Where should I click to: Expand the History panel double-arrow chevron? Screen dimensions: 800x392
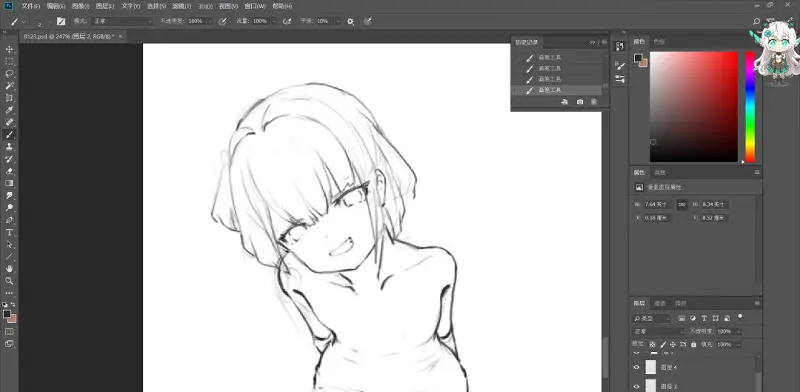point(592,42)
